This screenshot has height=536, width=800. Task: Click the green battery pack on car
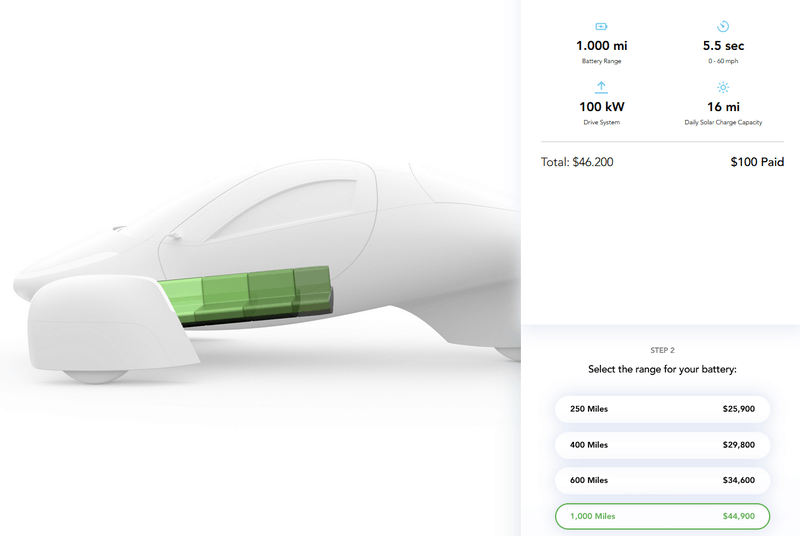pos(246,295)
